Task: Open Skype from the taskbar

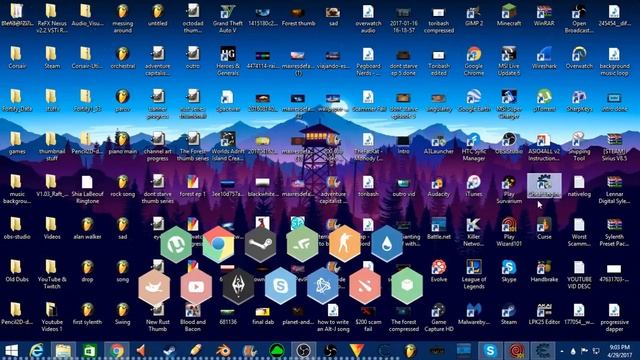Action: tap(490, 350)
